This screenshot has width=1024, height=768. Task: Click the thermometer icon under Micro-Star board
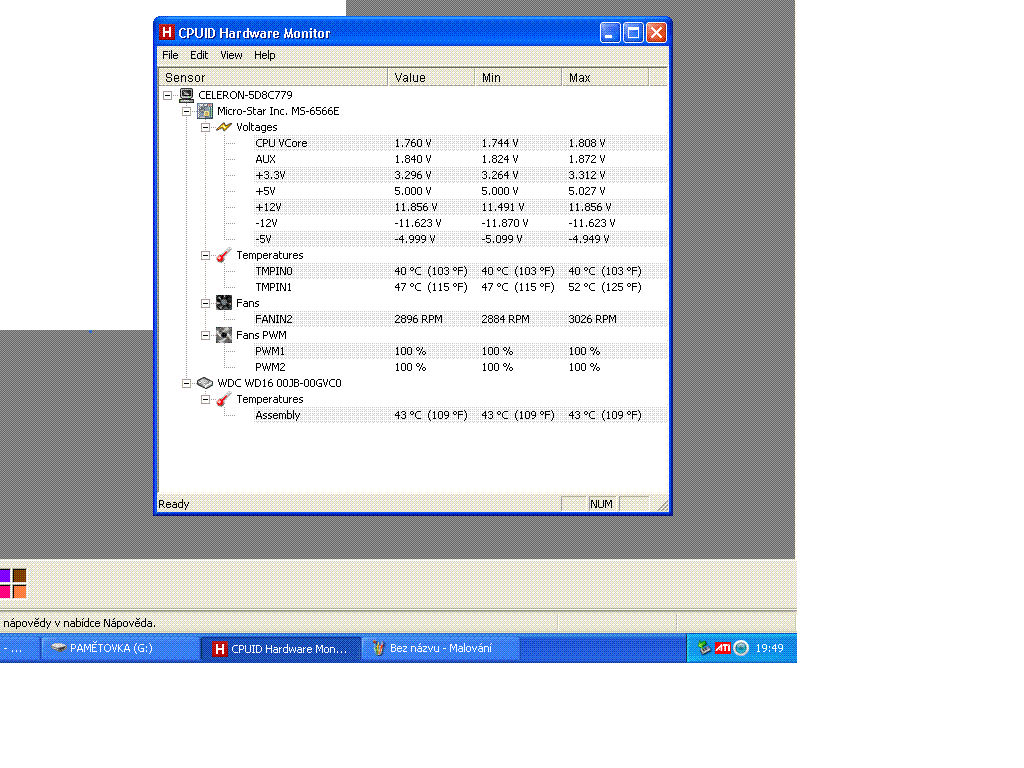[224, 255]
